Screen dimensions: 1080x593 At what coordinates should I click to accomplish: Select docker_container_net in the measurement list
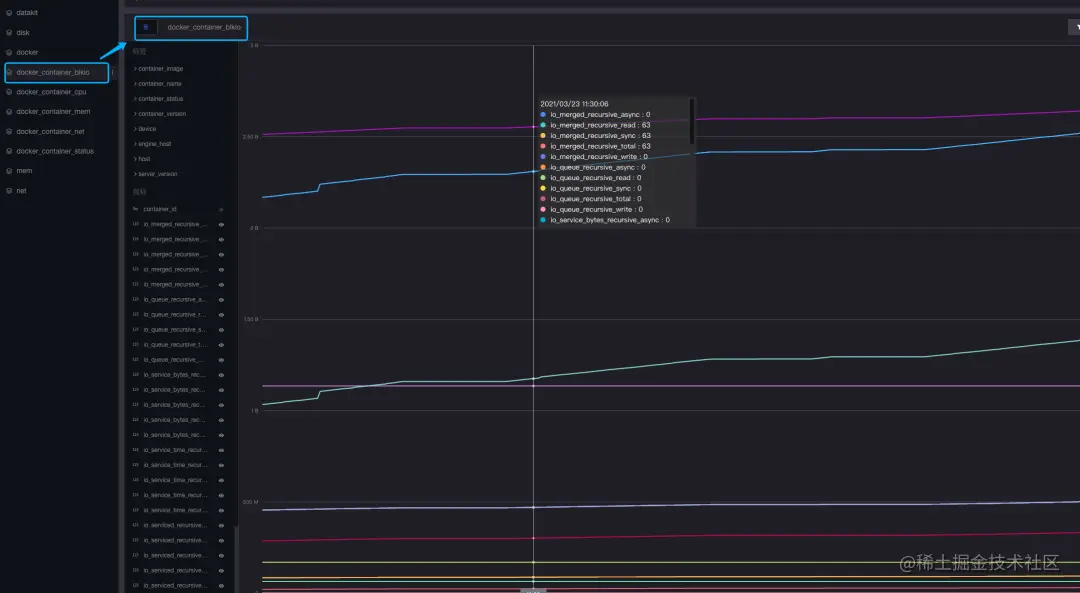coord(50,132)
